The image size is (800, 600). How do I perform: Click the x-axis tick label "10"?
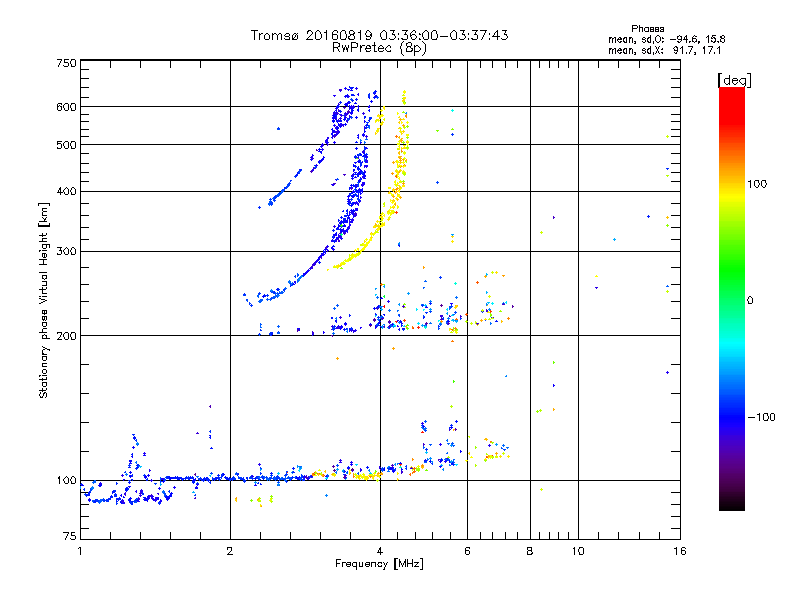click(578, 551)
